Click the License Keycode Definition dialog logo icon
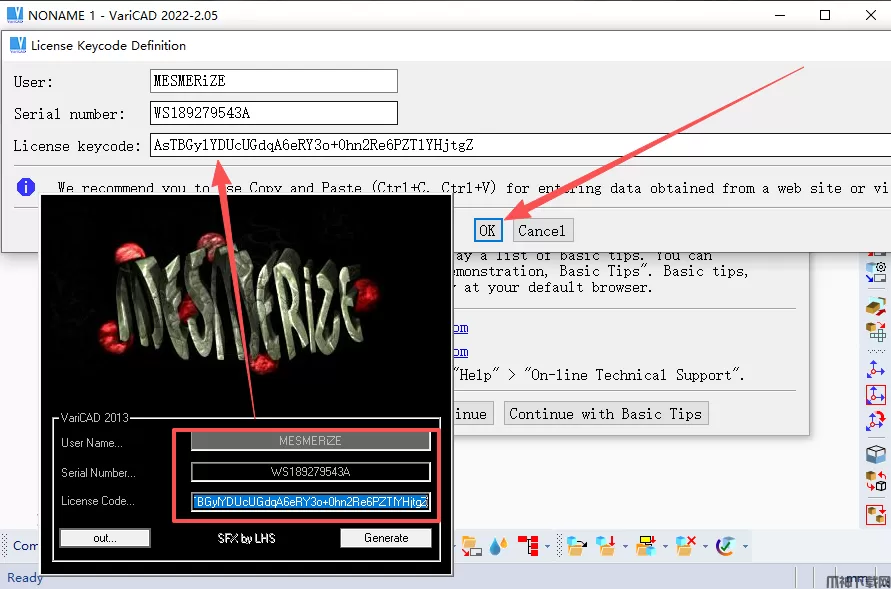 tap(18, 45)
